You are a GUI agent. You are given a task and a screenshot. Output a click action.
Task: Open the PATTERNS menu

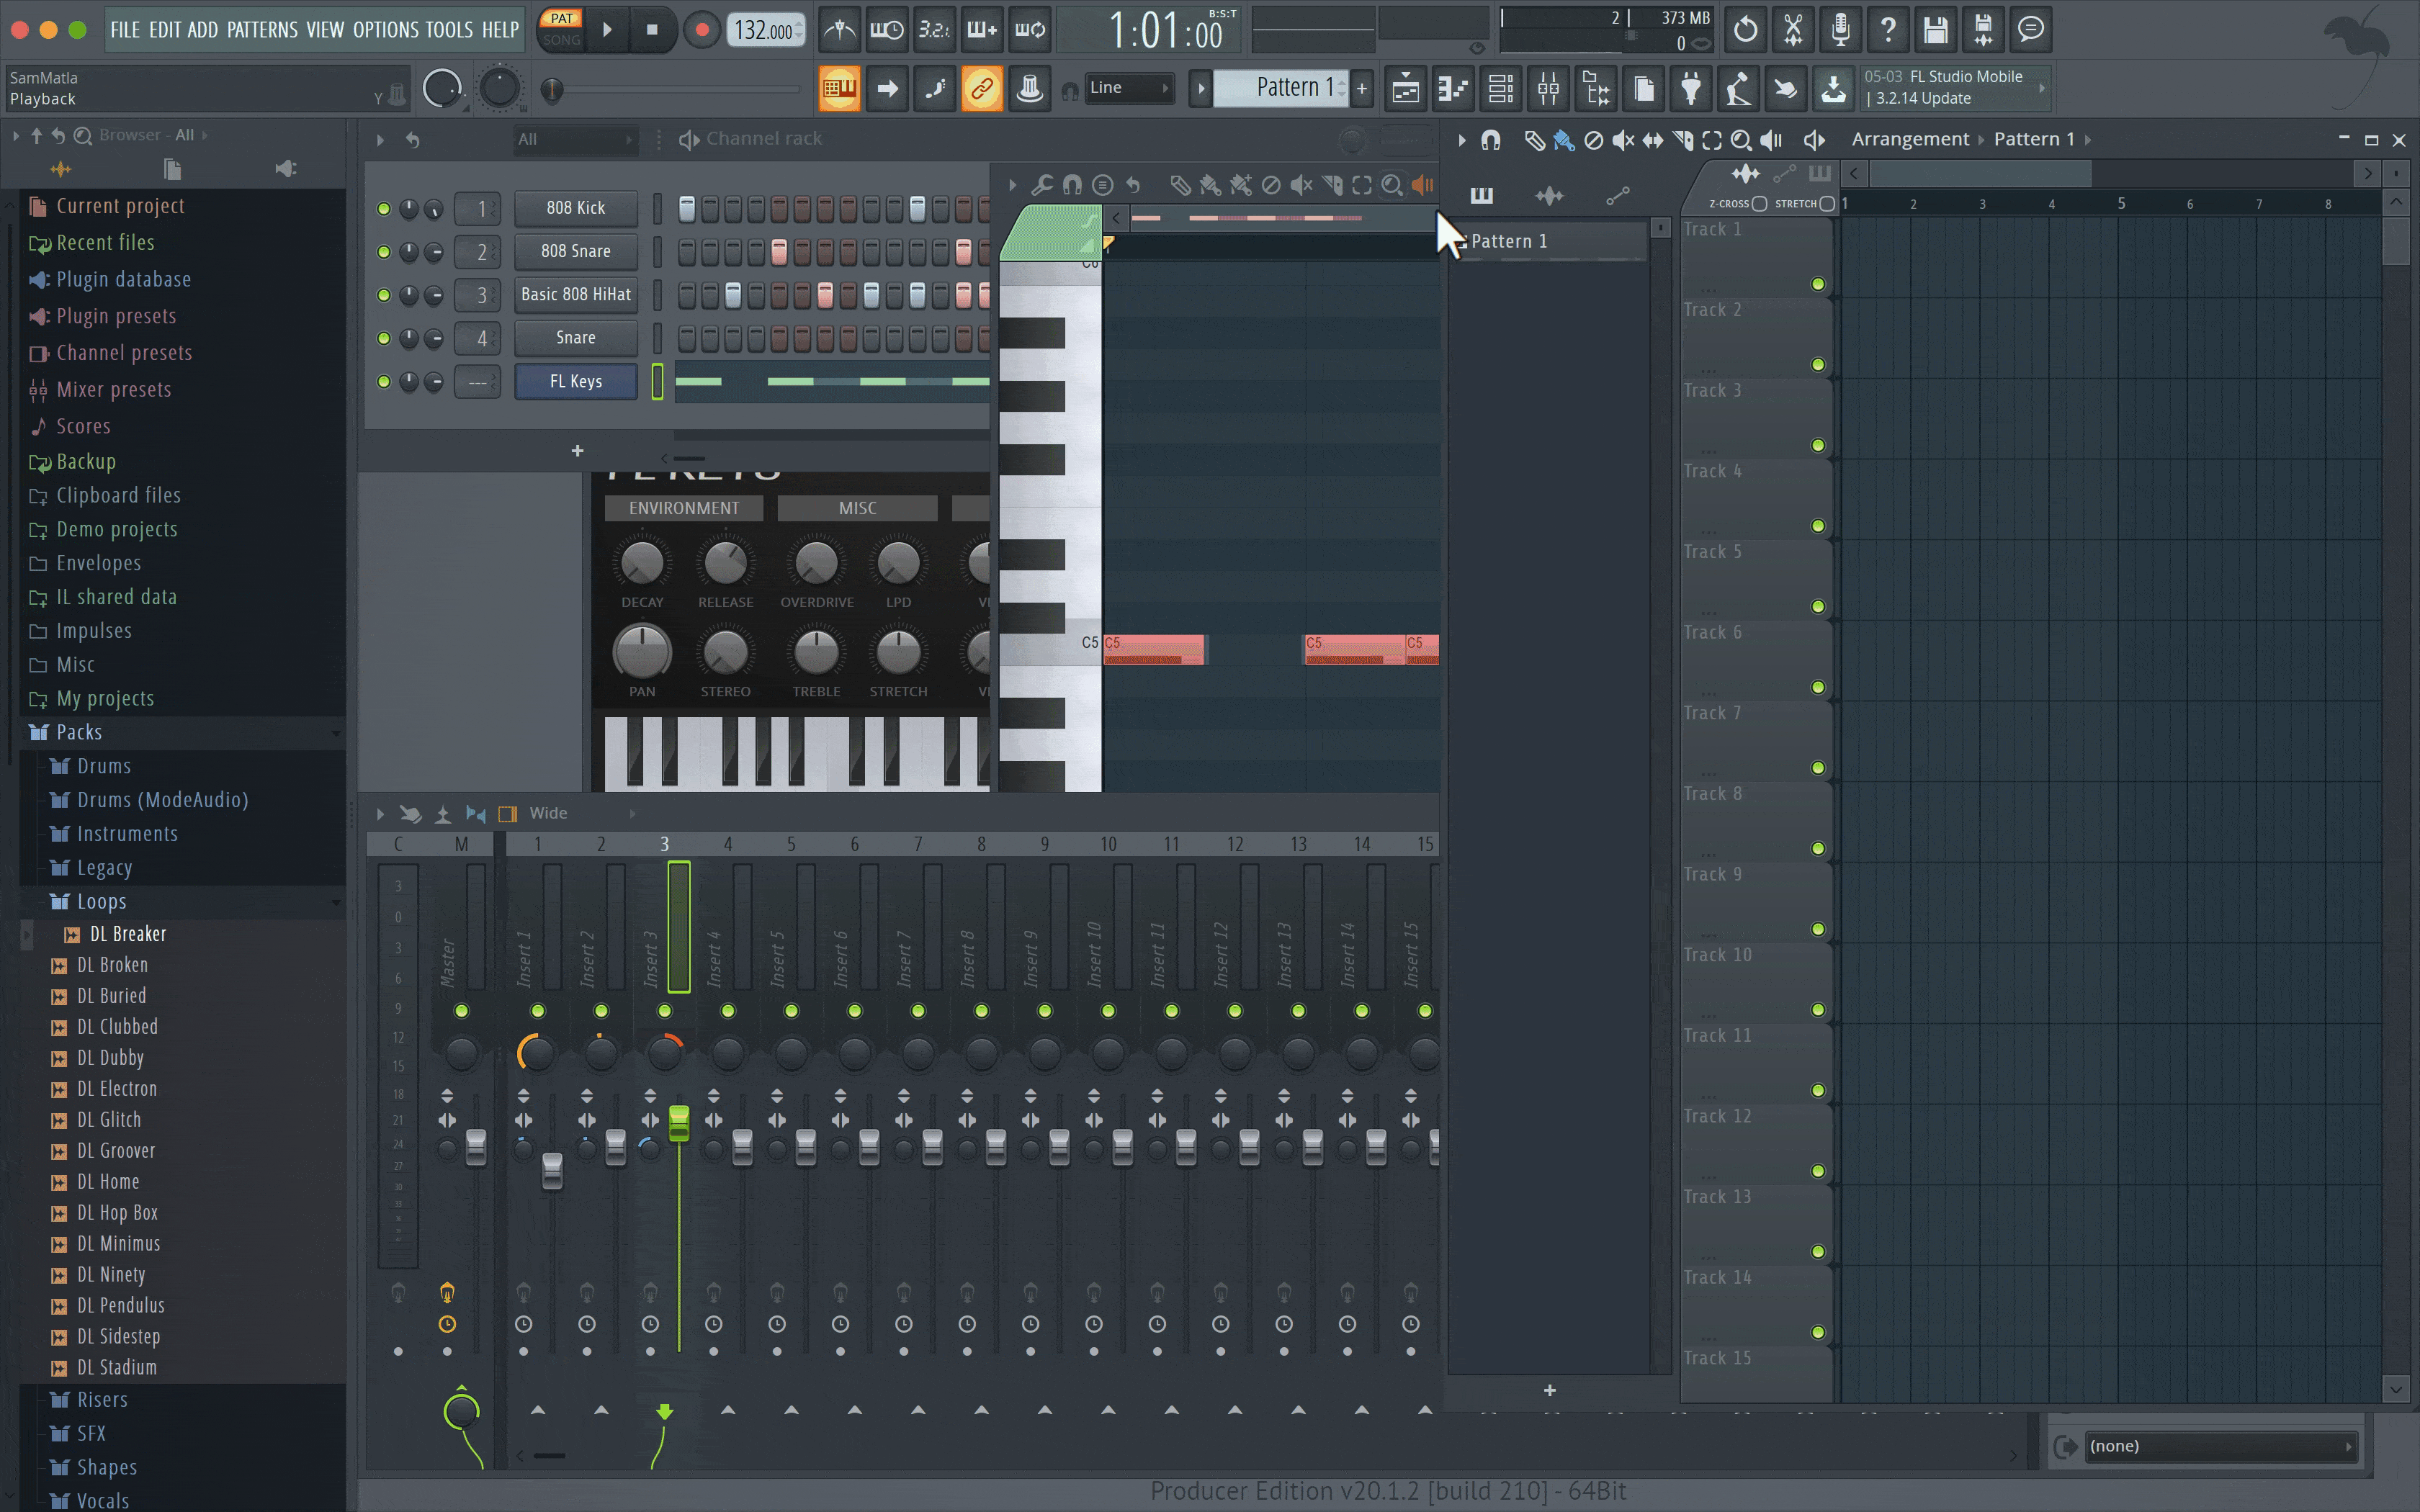262,30
